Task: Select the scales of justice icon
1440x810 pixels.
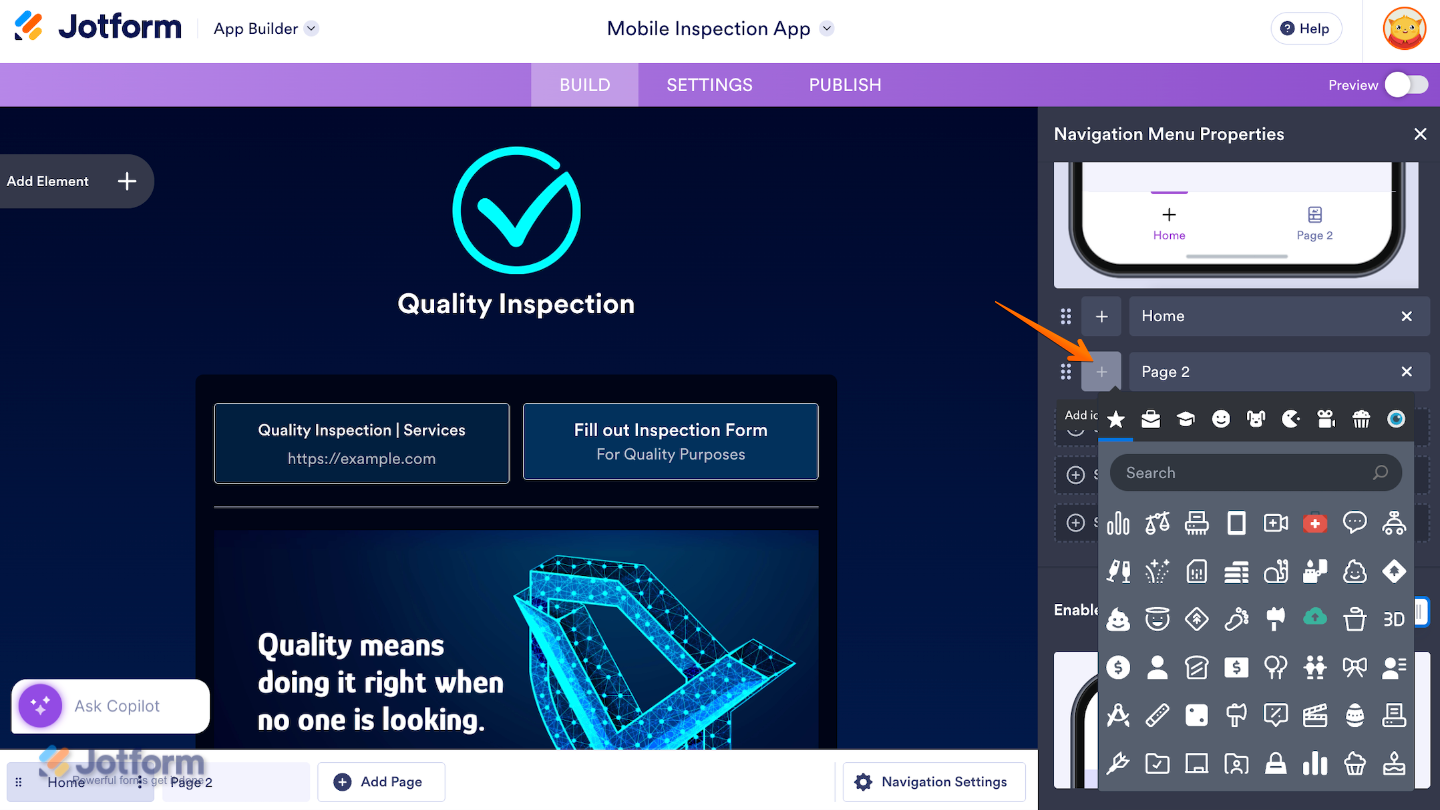Action: 1158,523
